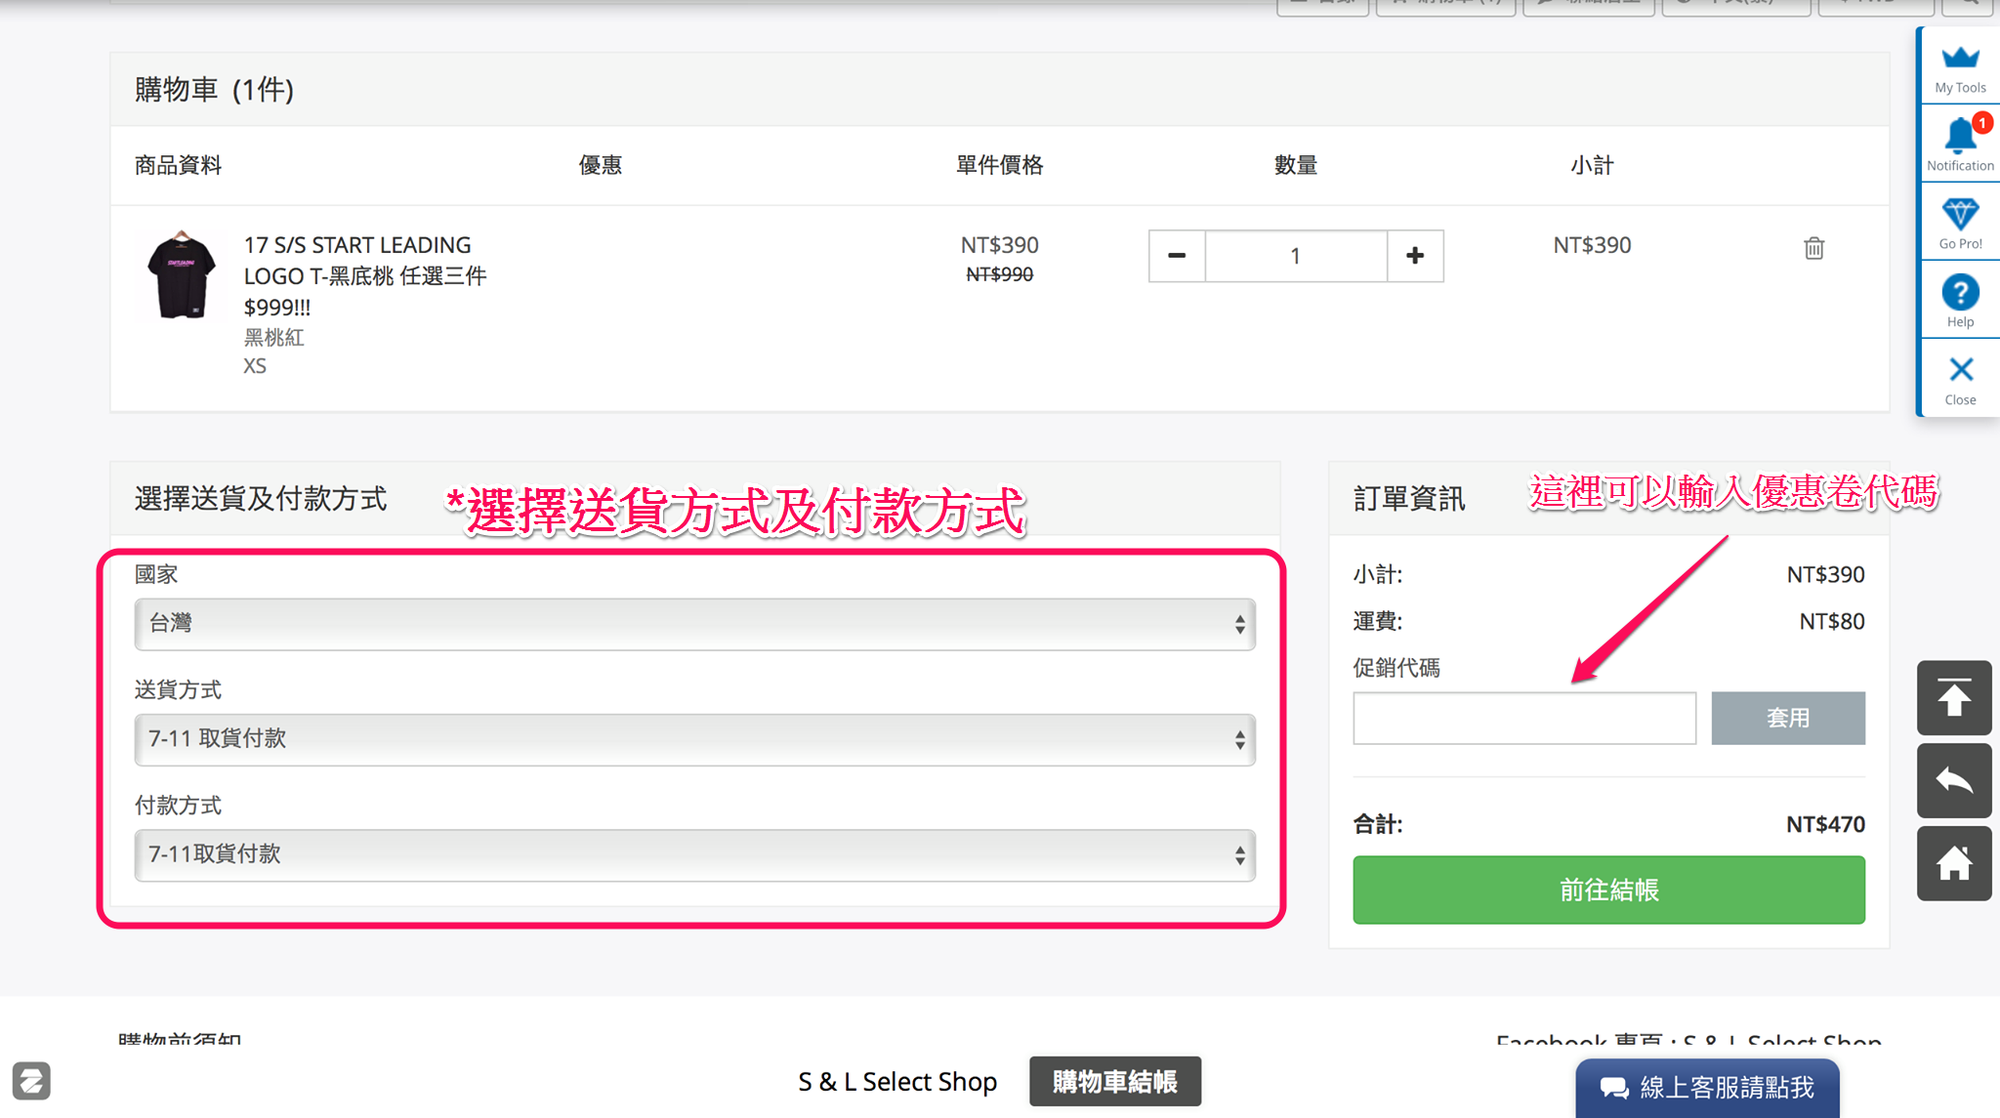Open 線上客服請點我 chat widget
This screenshot has width=2000, height=1118.
(x=1706, y=1087)
